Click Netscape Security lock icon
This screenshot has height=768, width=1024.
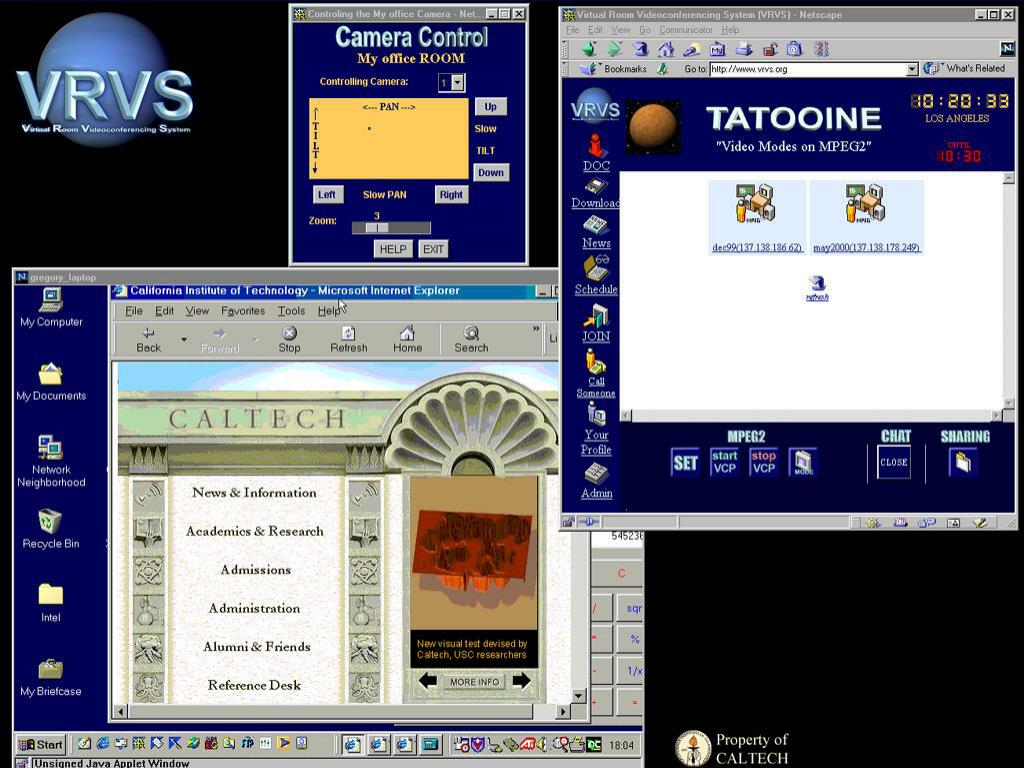[770, 49]
